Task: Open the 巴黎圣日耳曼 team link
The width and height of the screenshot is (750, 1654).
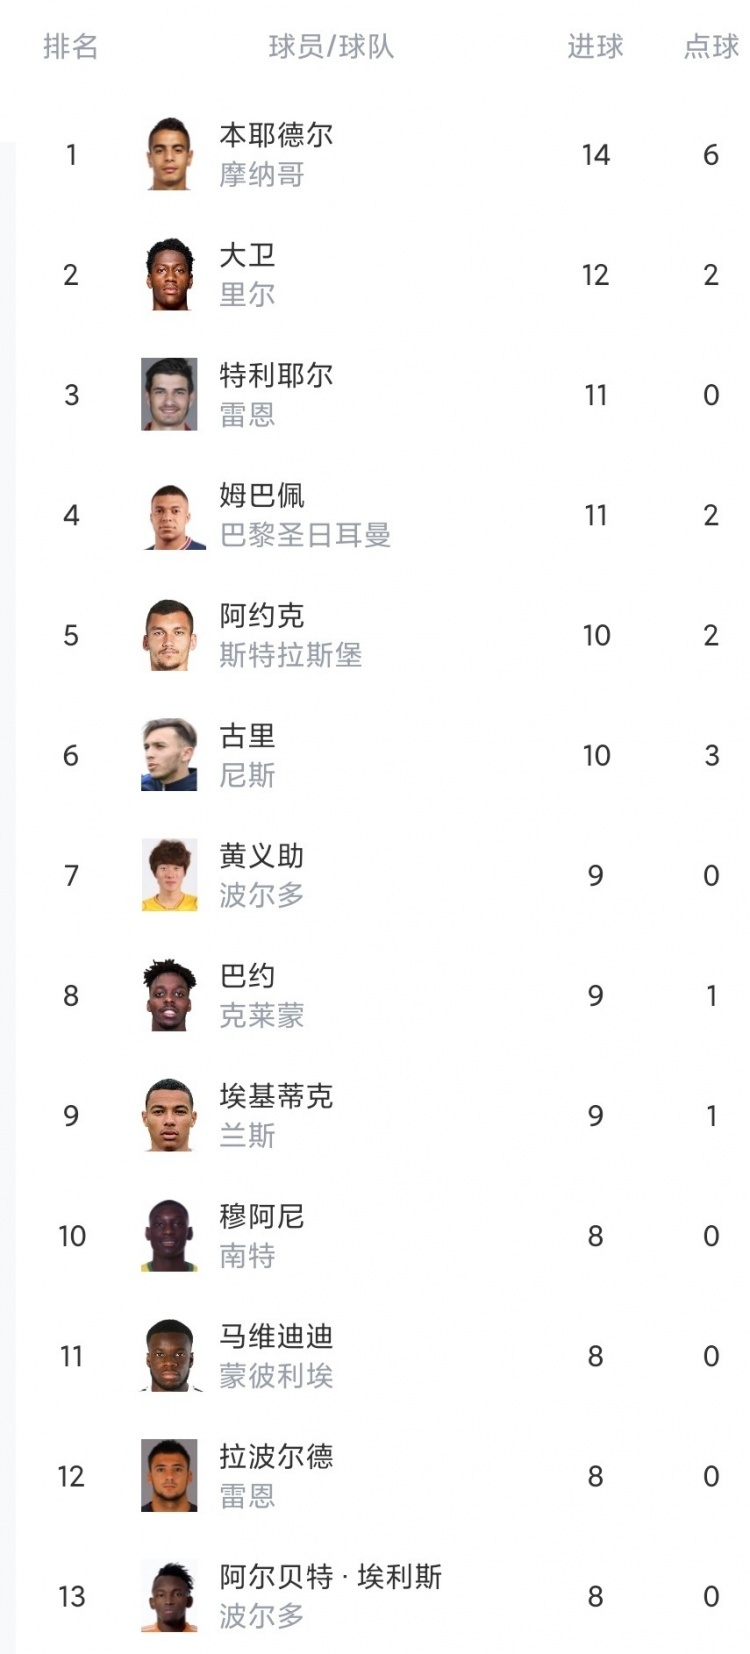Action: coord(305,535)
